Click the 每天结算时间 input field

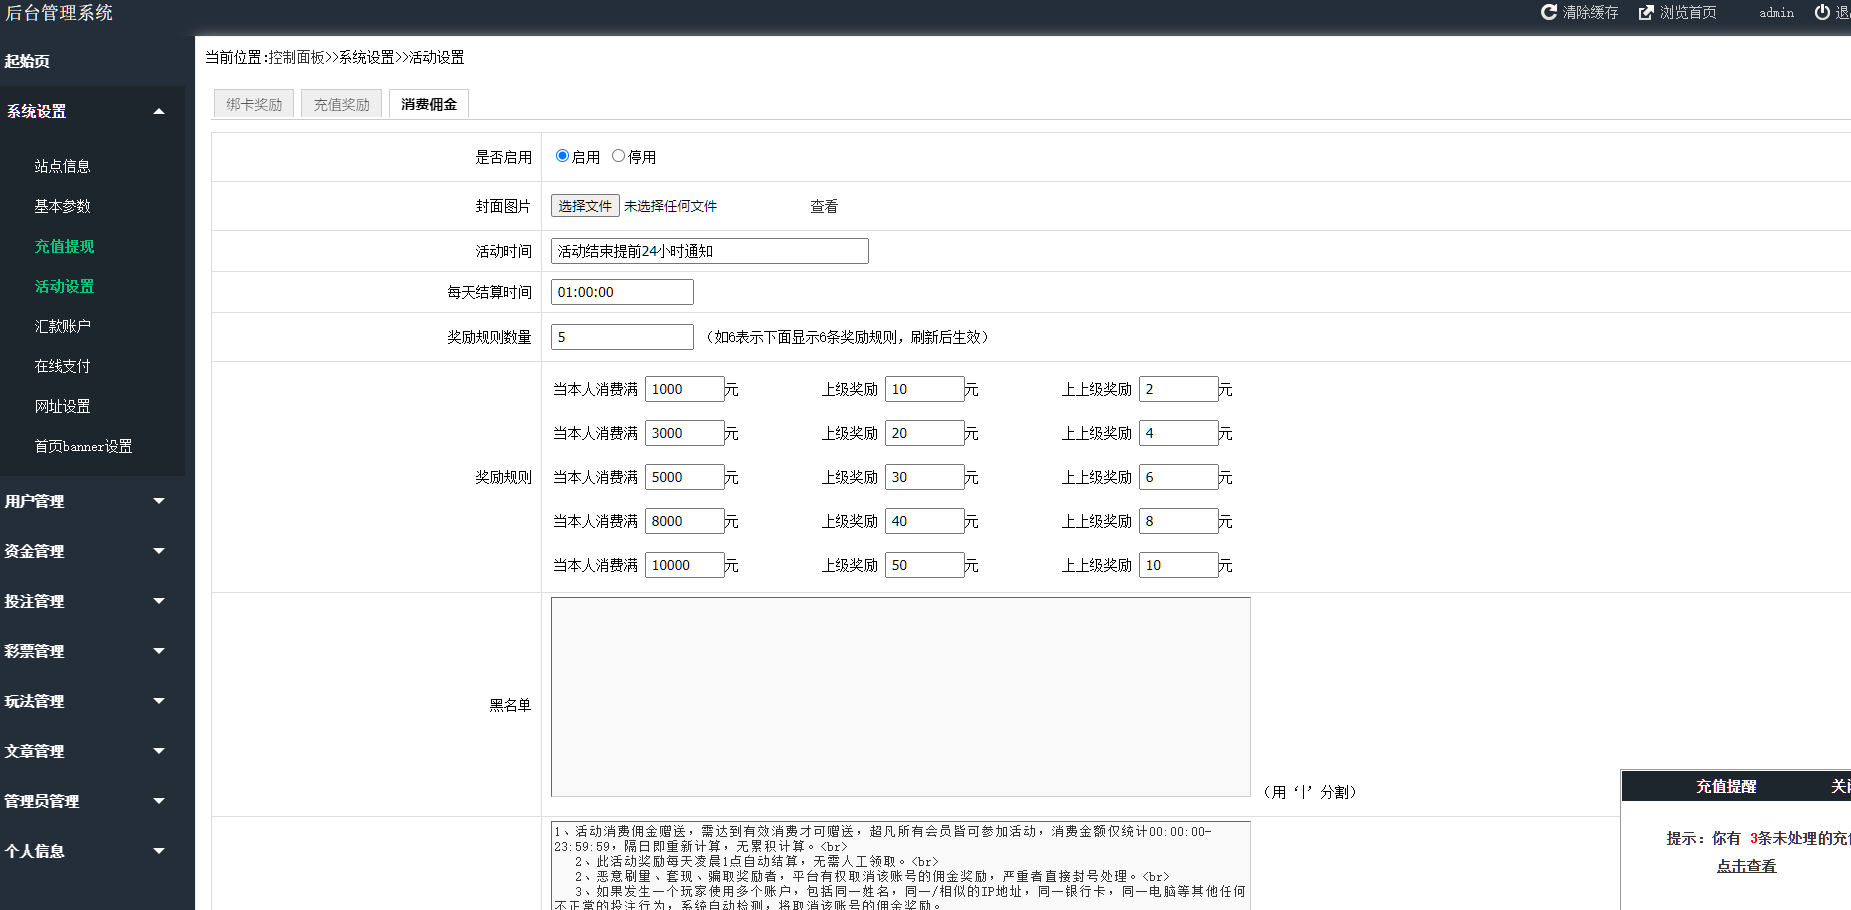coord(622,292)
